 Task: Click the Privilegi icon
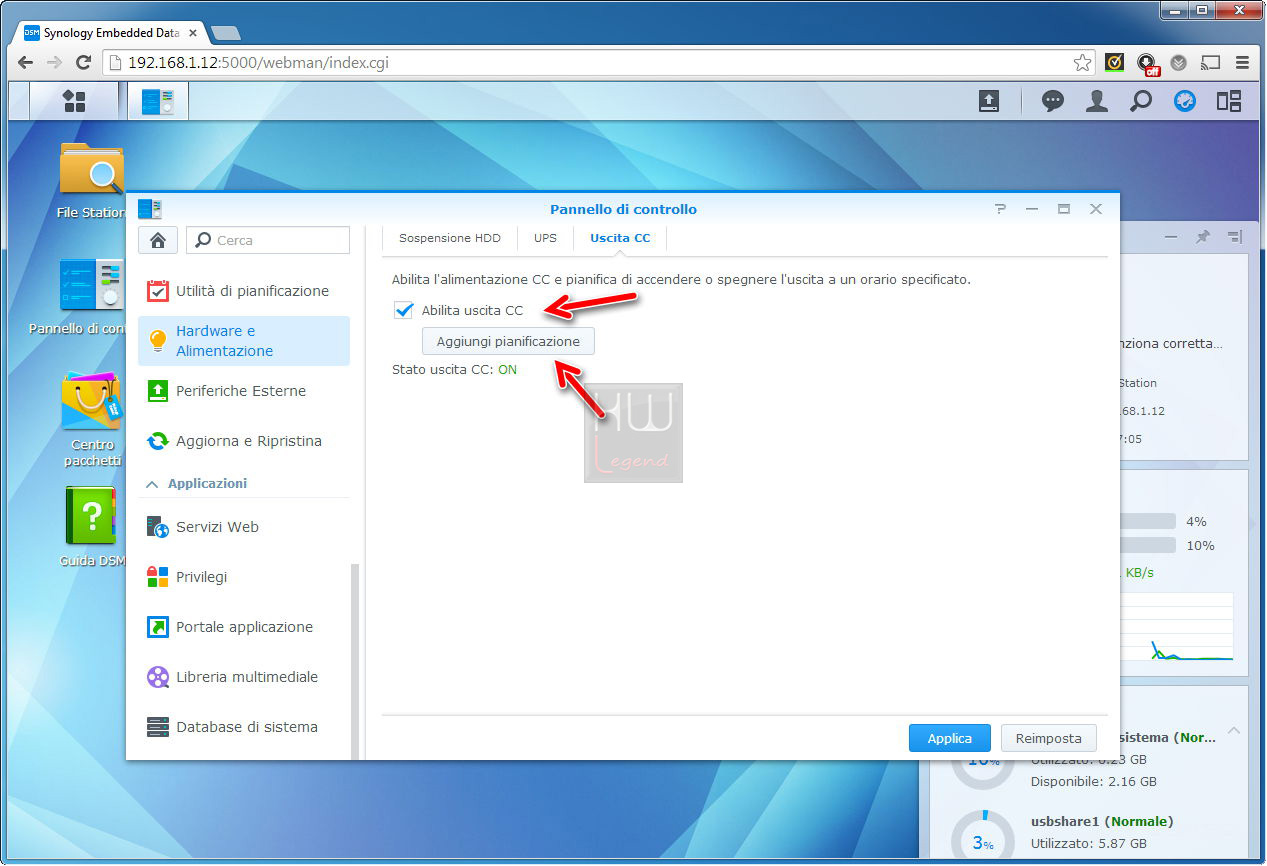158,577
